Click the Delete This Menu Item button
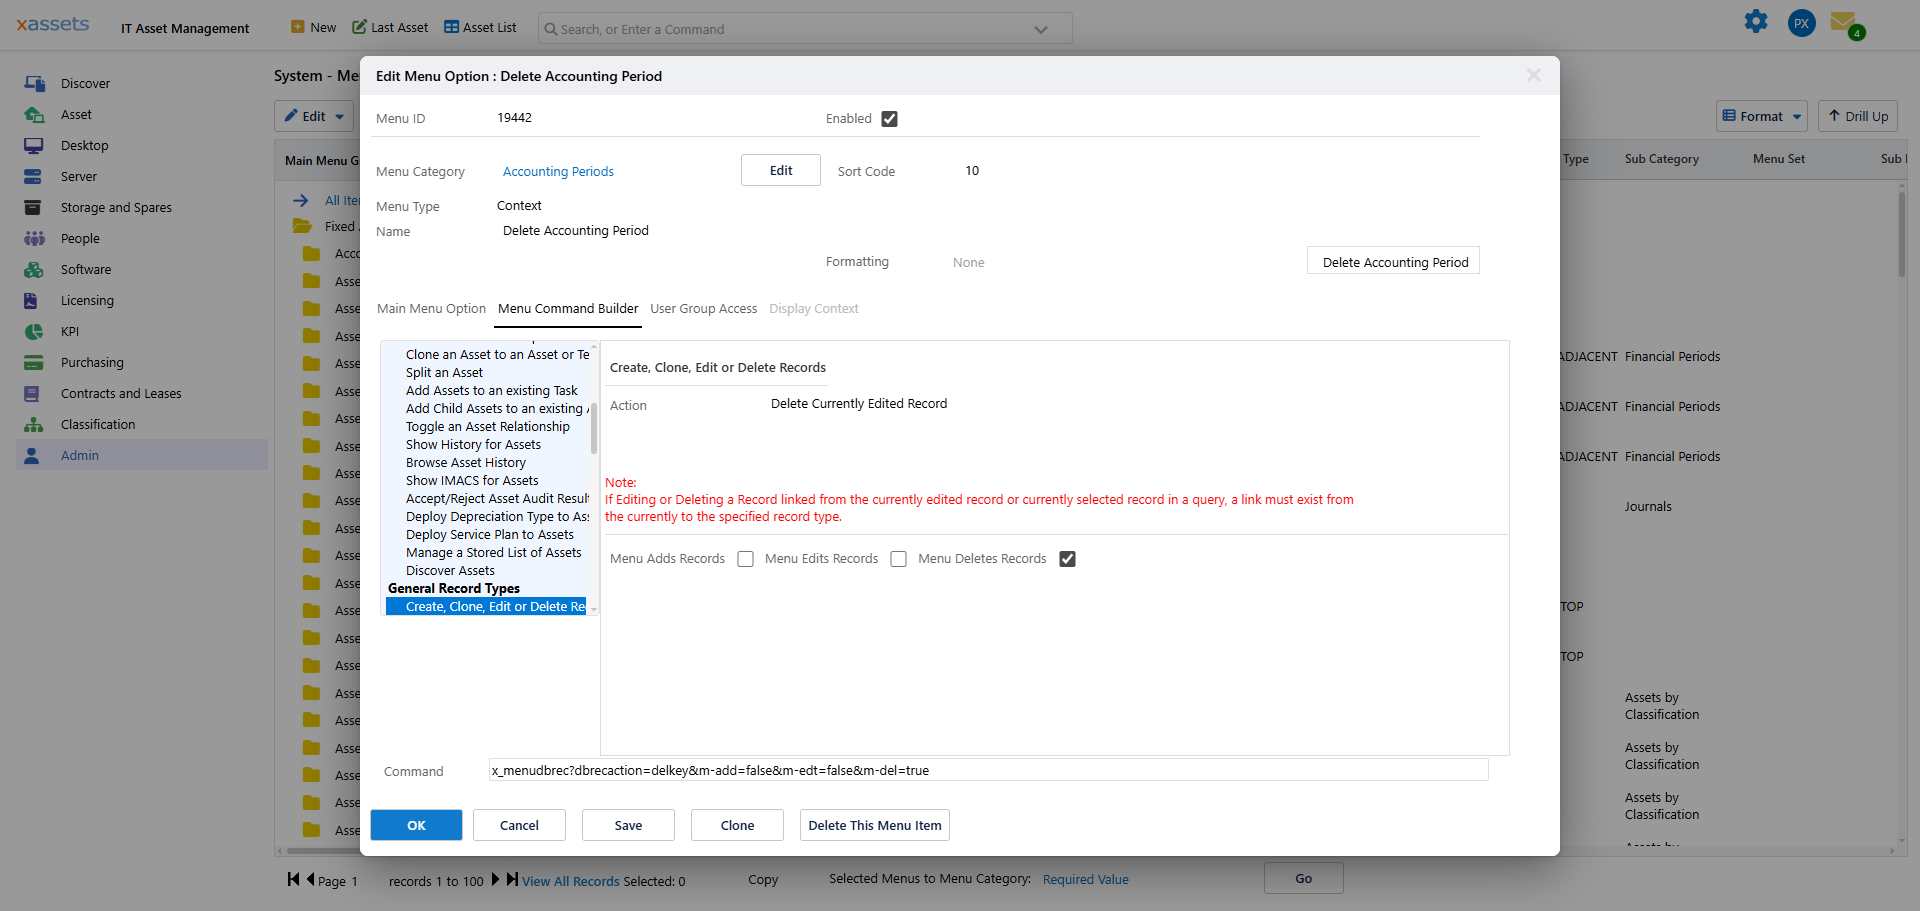 click(874, 825)
